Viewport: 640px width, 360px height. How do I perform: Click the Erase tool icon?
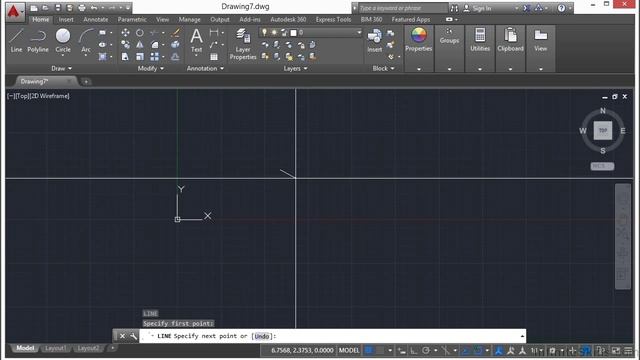point(176,32)
